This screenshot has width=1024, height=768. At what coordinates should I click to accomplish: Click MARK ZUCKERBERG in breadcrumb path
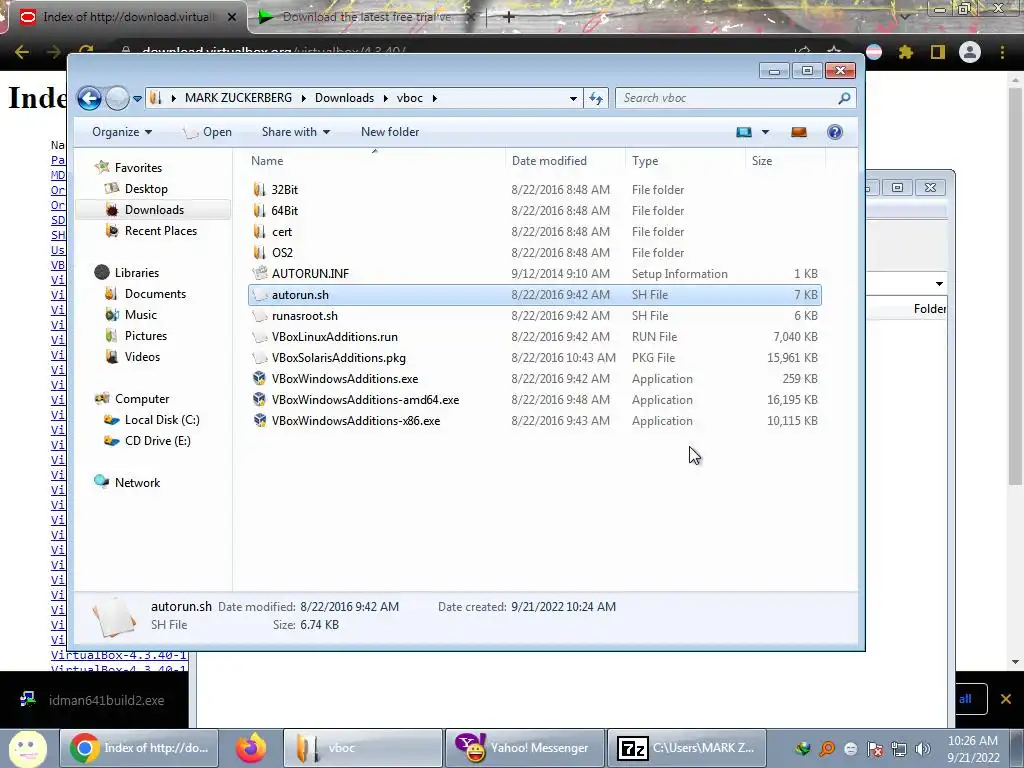[238, 98]
